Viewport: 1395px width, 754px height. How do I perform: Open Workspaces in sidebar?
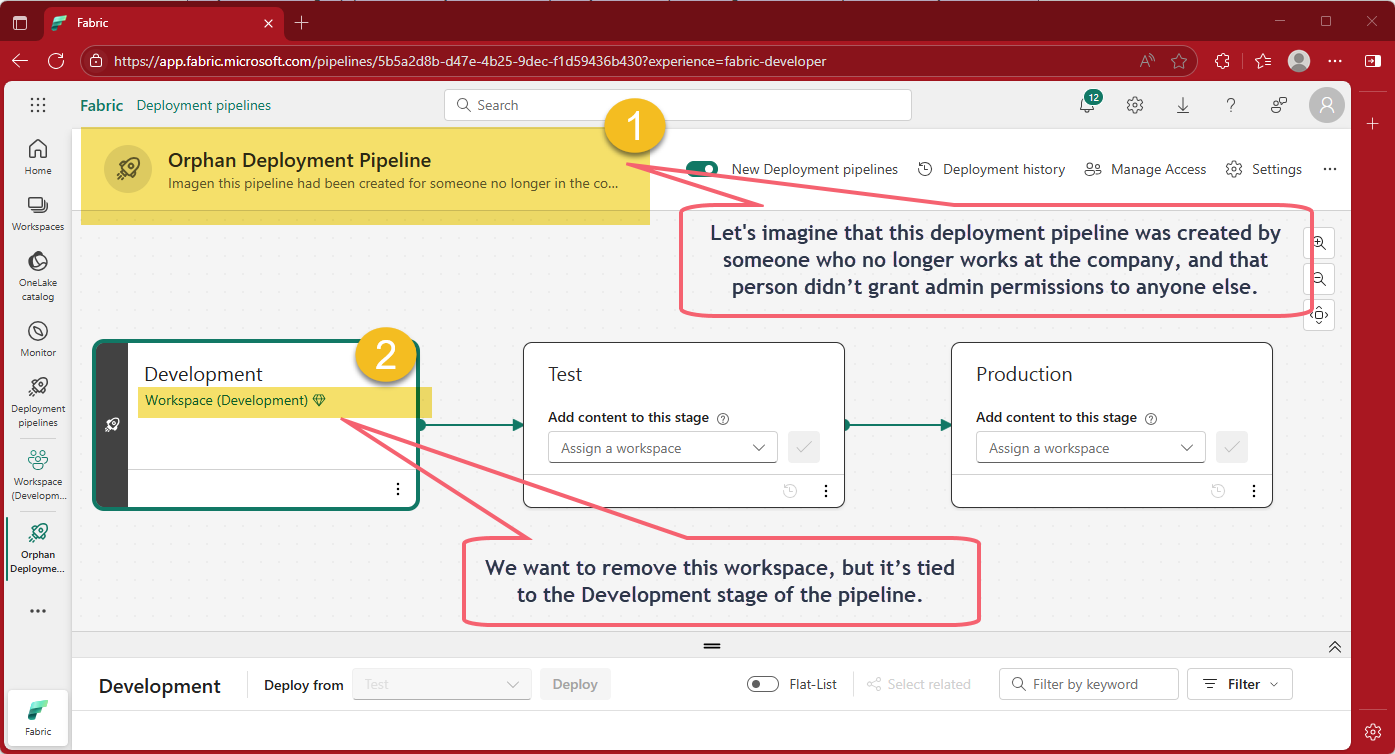(x=38, y=213)
